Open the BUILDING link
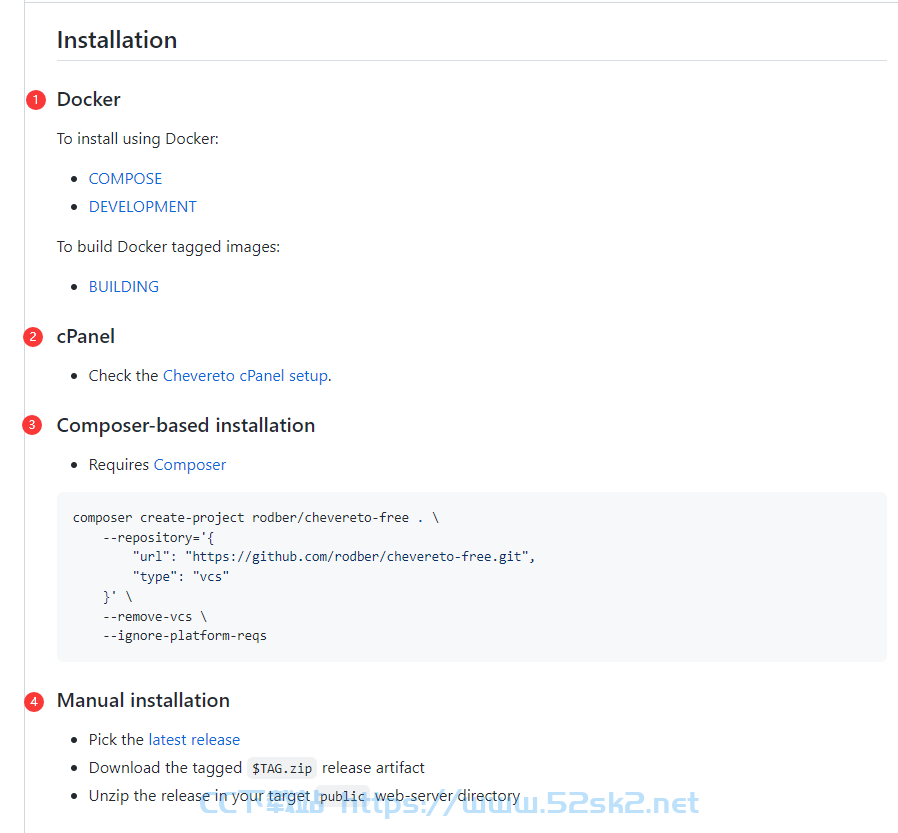This screenshot has height=833, width=898. [x=124, y=286]
